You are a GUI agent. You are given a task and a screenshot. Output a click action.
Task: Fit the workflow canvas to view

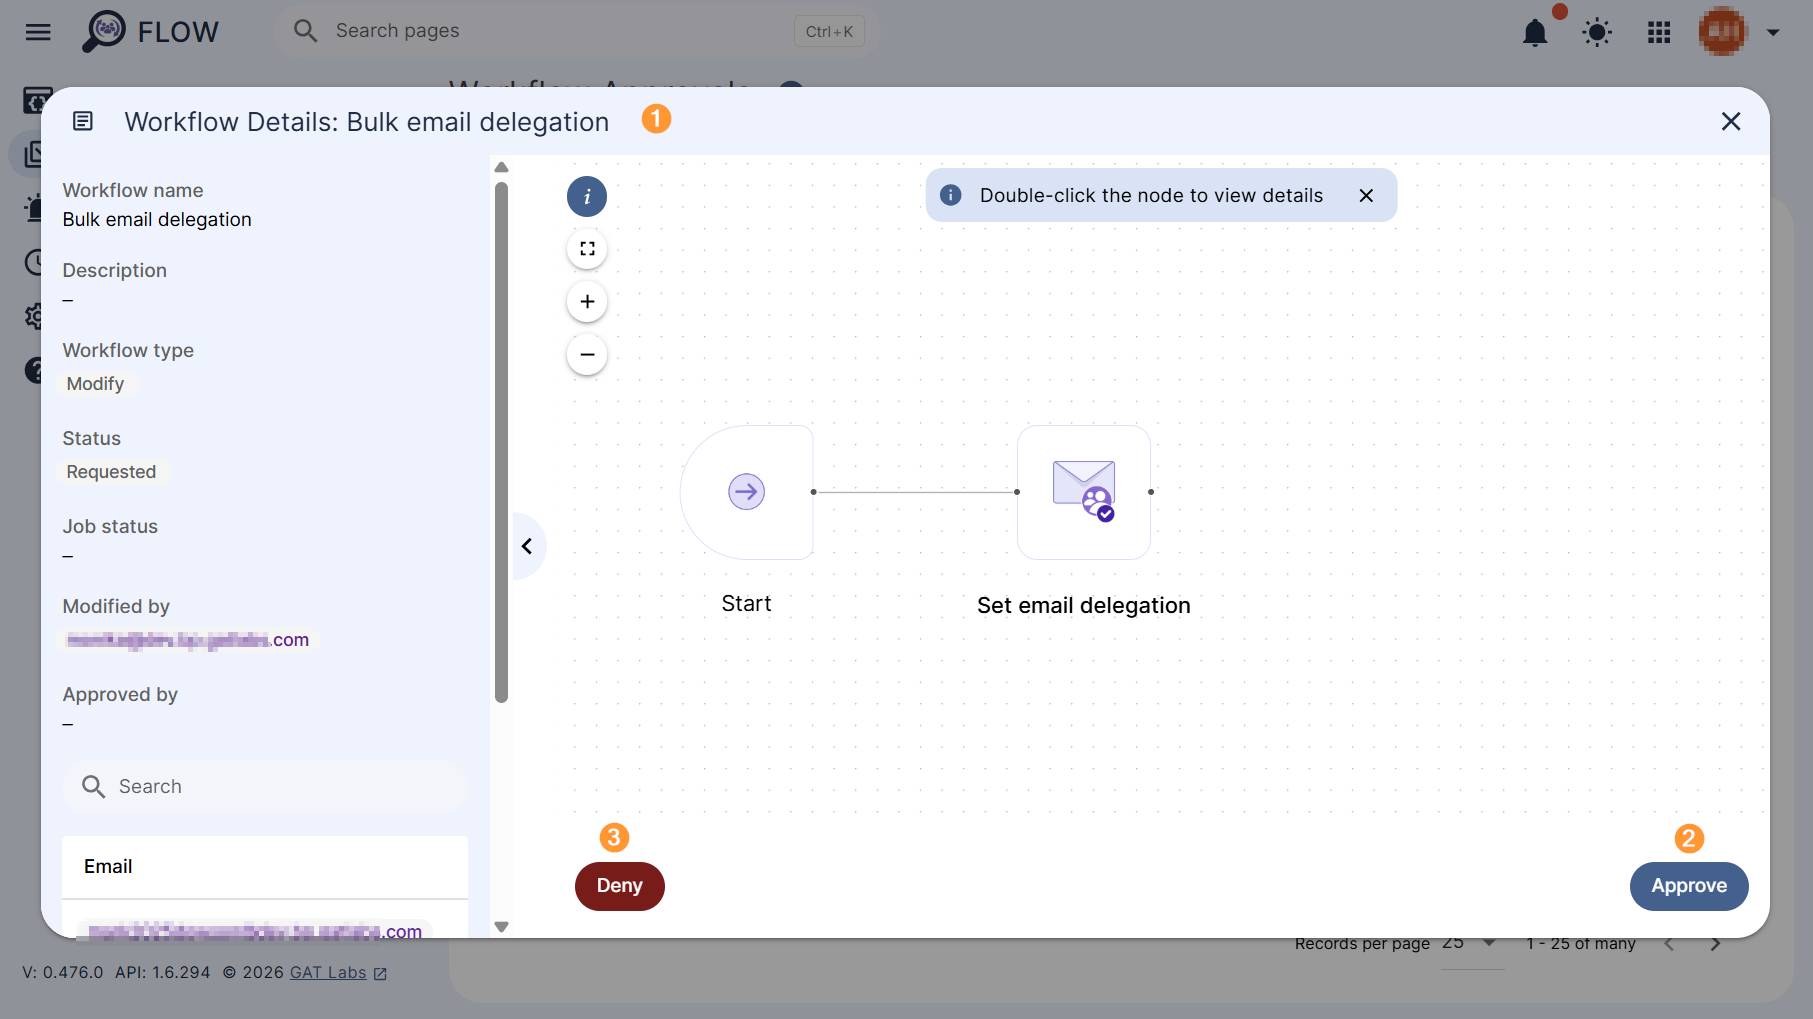pyautogui.click(x=587, y=249)
